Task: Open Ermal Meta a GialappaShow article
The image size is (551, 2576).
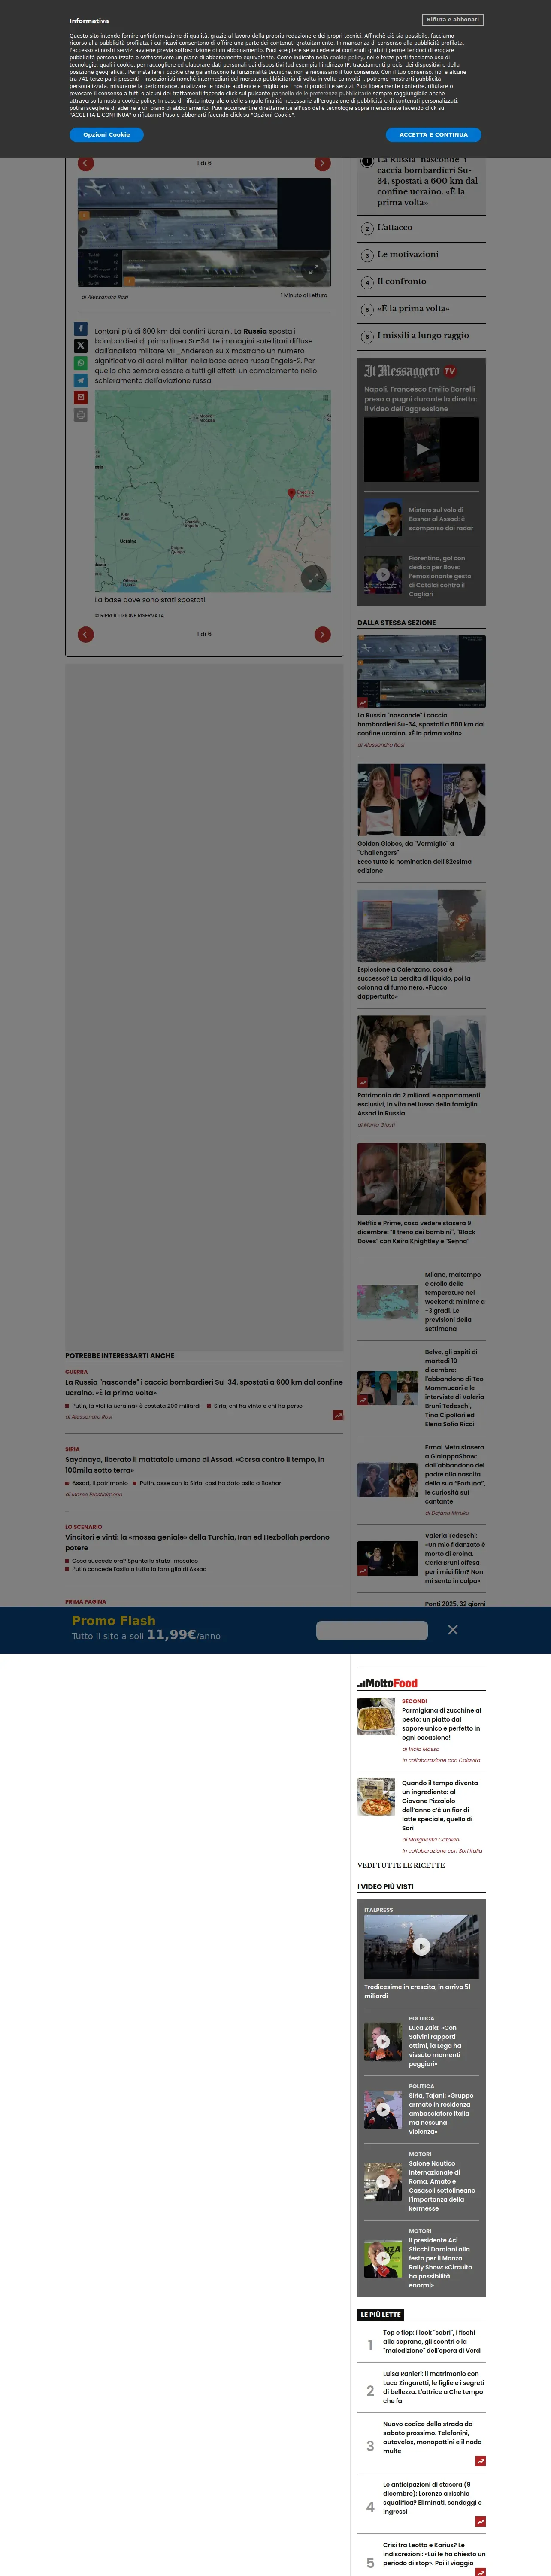Action: tap(454, 1474)
